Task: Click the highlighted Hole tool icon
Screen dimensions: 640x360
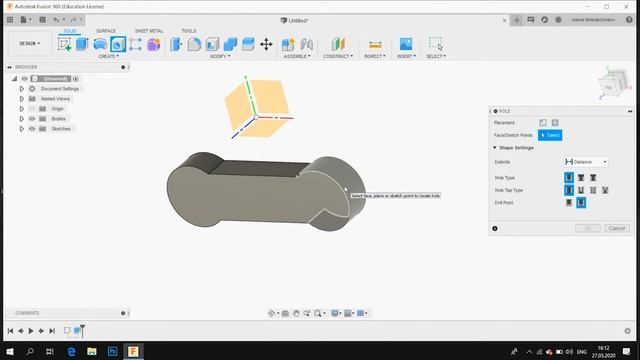Action: pos(118,44)
